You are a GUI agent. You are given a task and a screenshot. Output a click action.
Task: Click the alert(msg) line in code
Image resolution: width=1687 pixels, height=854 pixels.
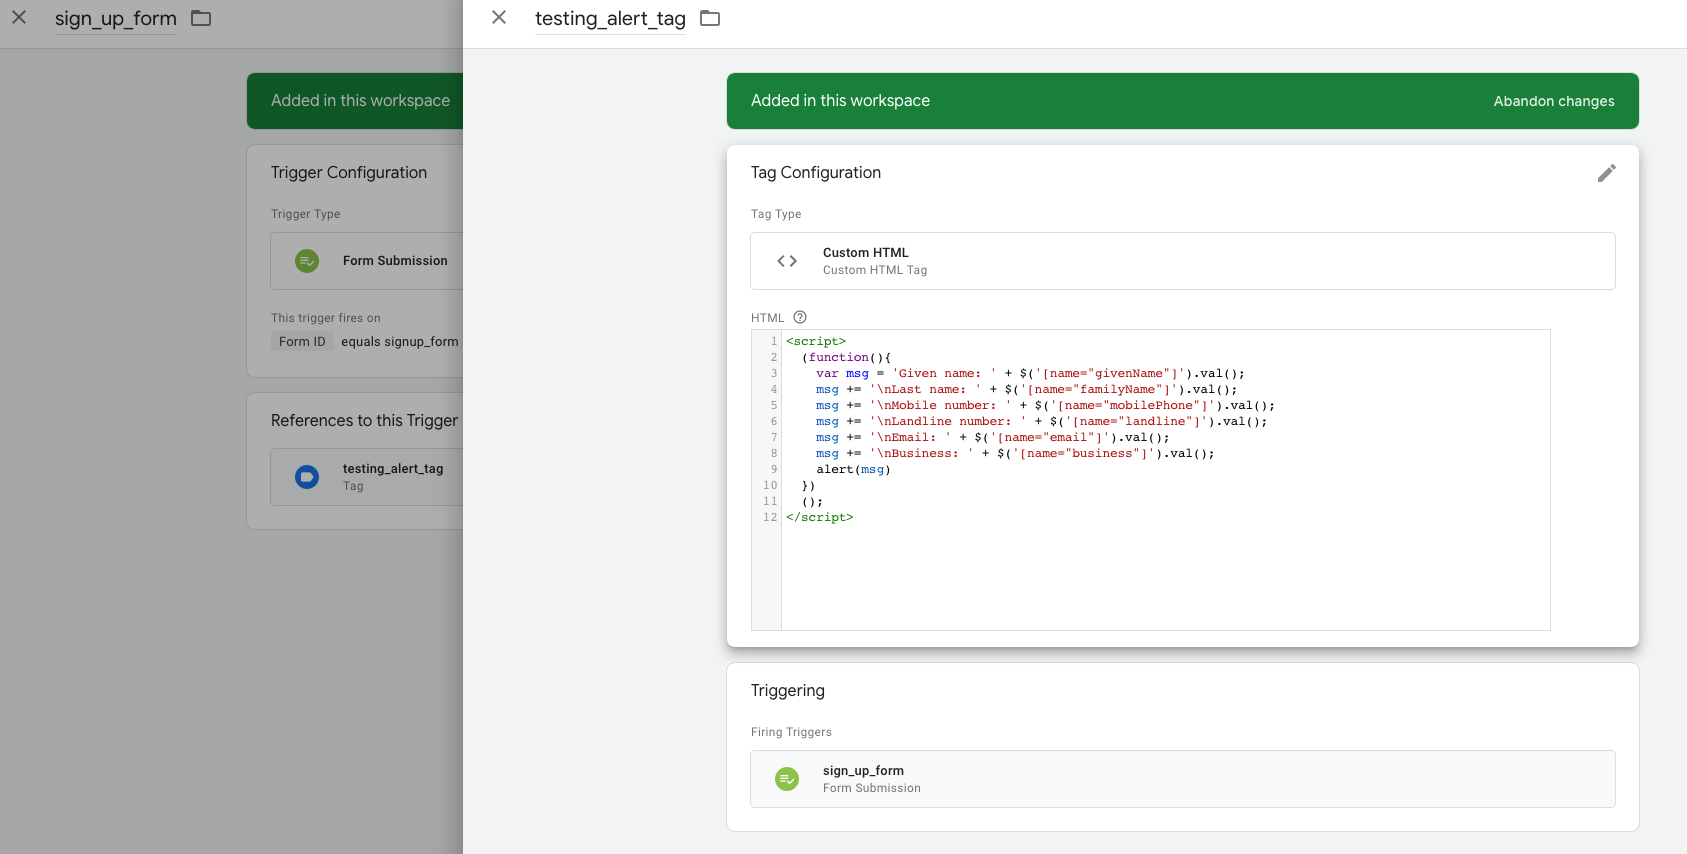tap(853, 469)
